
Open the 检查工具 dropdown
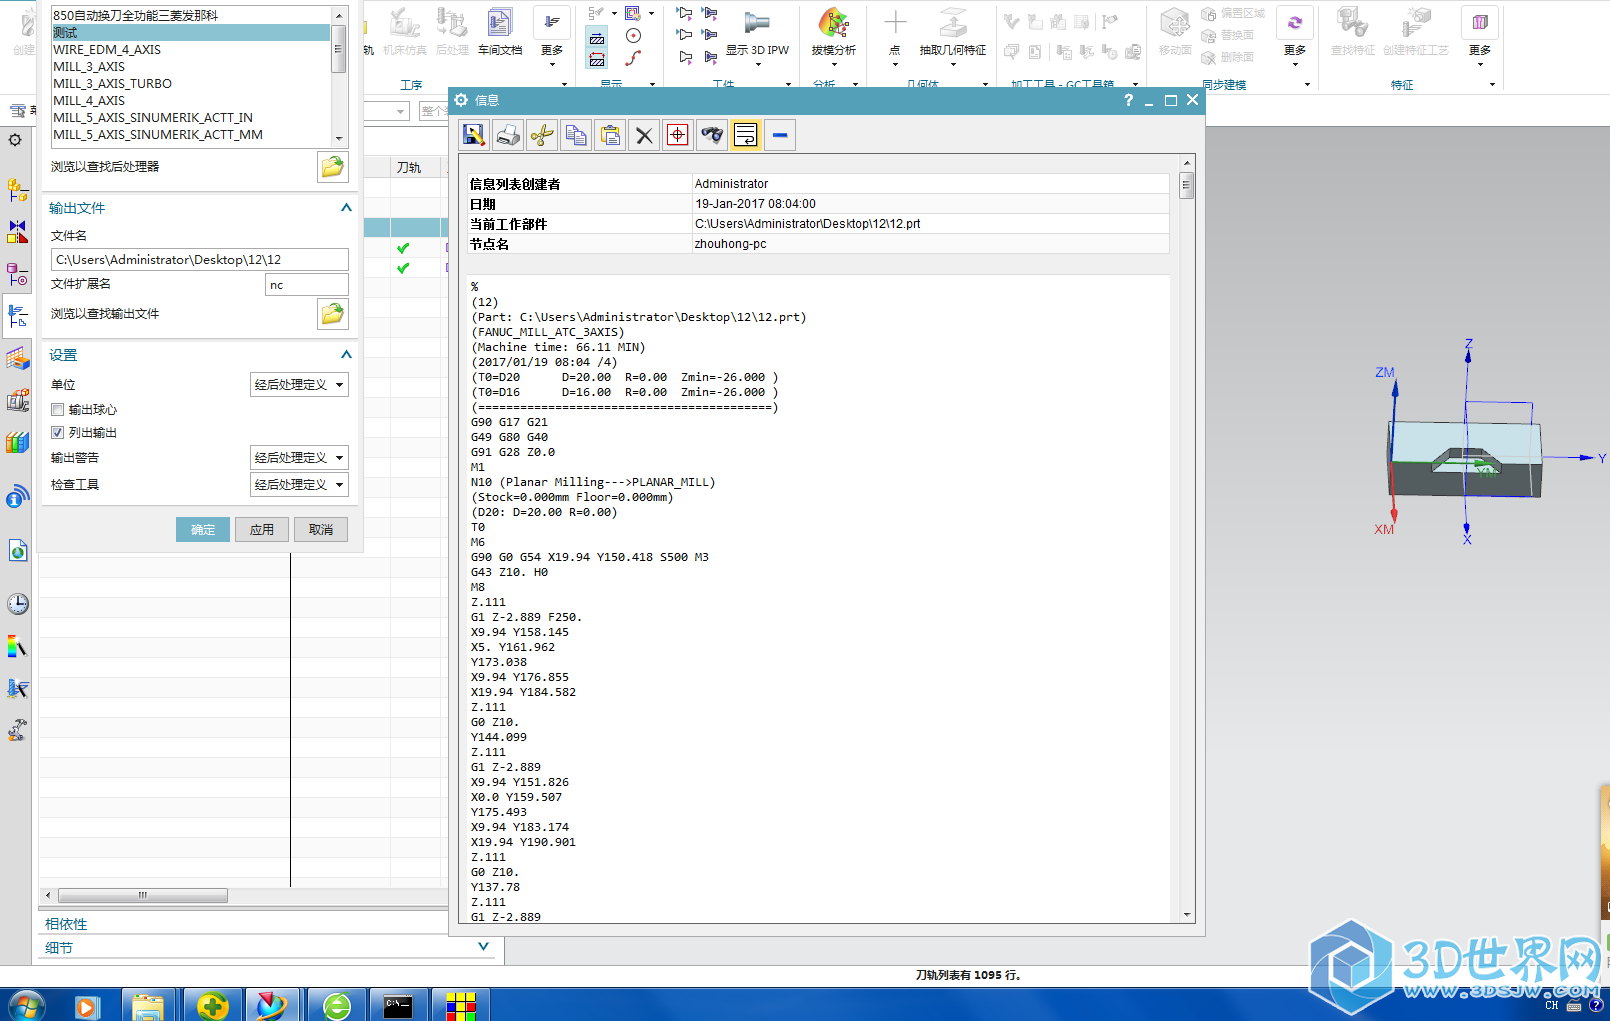299,484
